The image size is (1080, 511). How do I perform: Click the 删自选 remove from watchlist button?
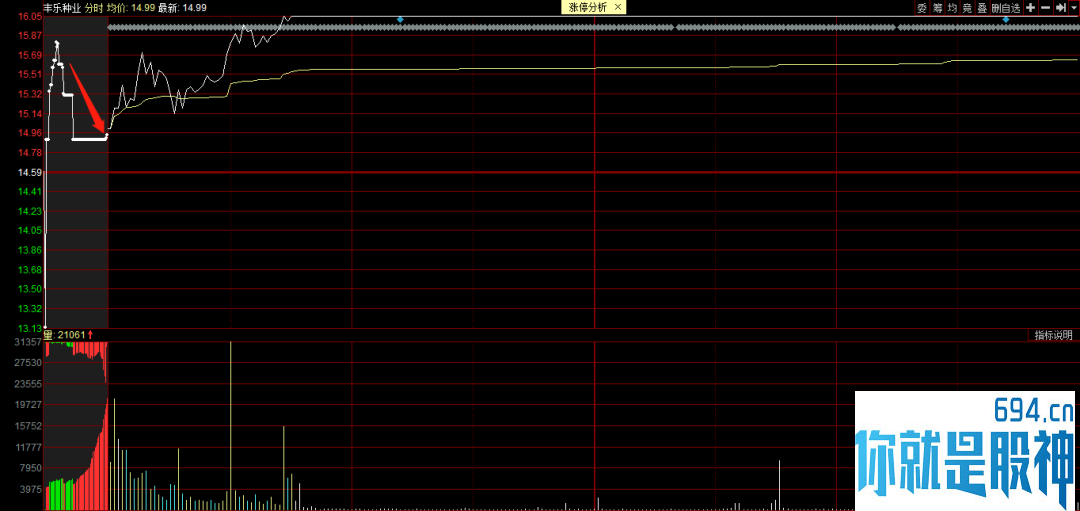[1006, 8]
